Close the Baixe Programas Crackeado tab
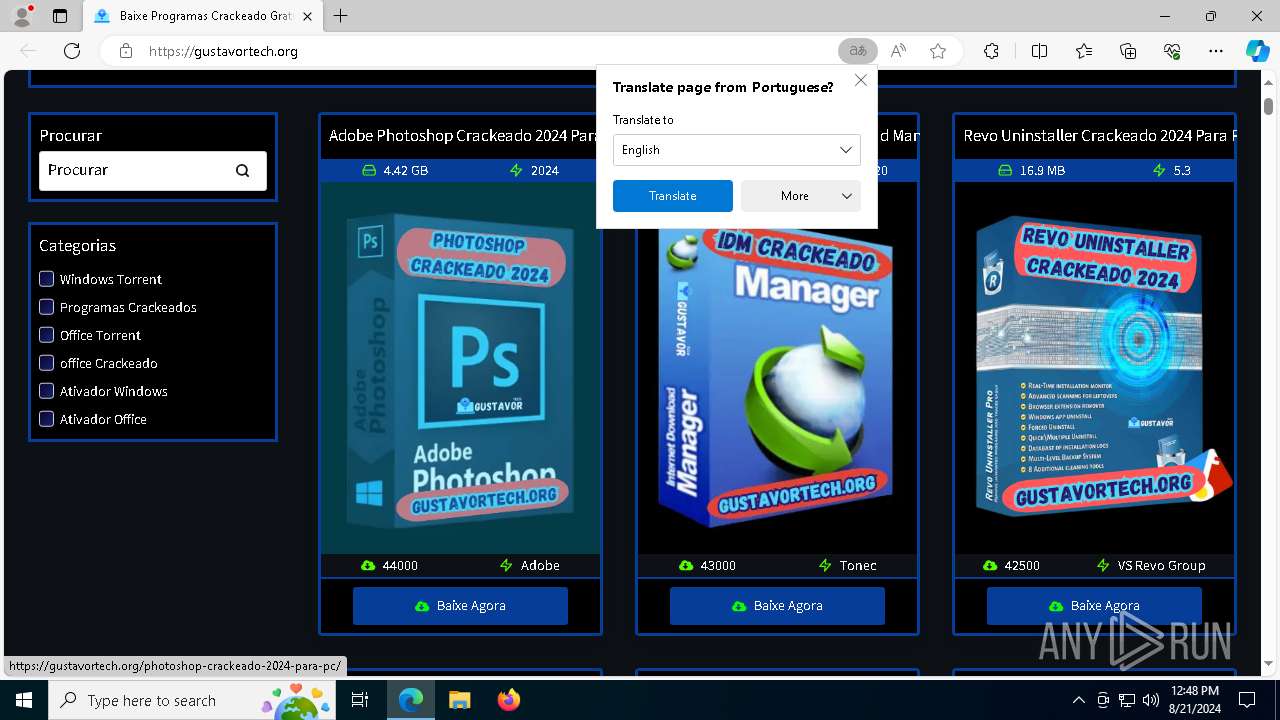The image size is (1280, 720). pyautogui.click(x=308, y=16)
